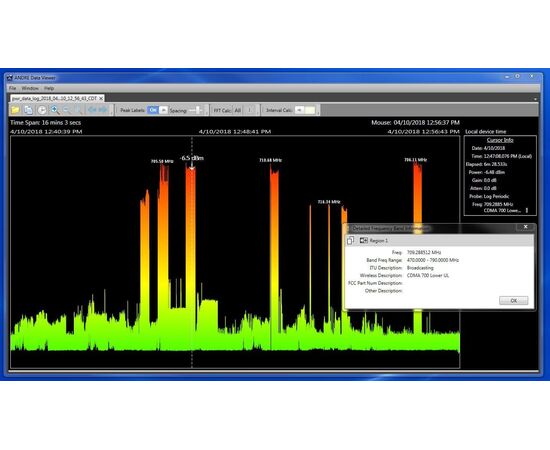The width and height of the screenshot is (550, 450).
Task: Click the FFT Calc option next to All
Action: click(250, 110)
